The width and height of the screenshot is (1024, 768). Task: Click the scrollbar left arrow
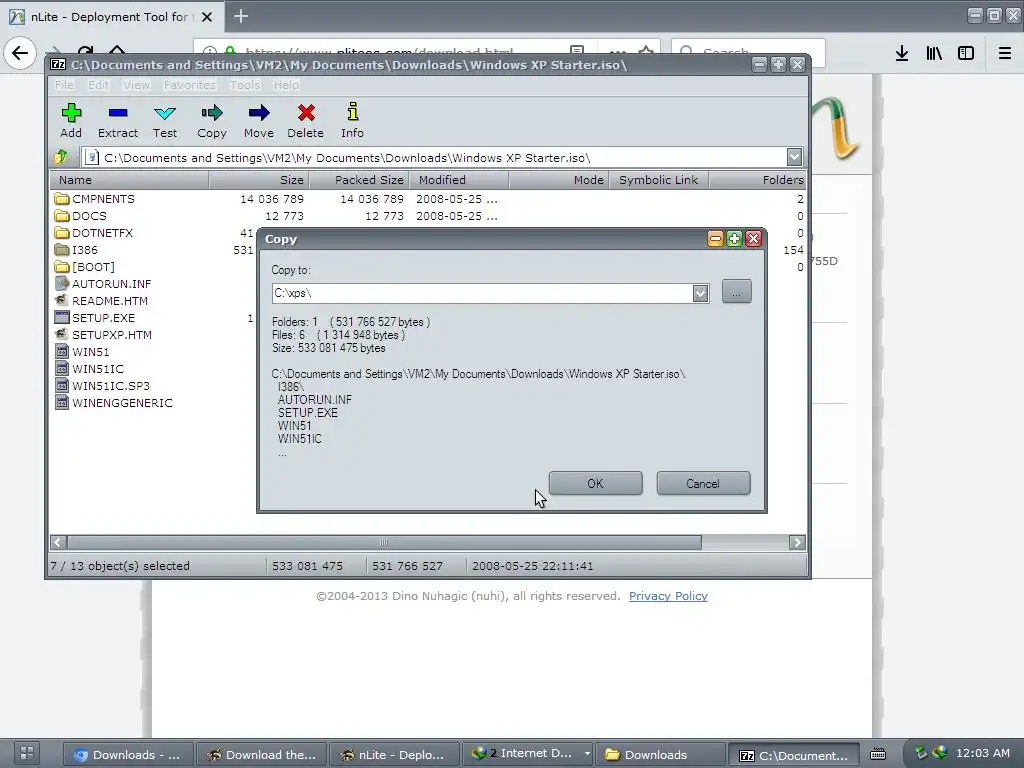point(57,543)
